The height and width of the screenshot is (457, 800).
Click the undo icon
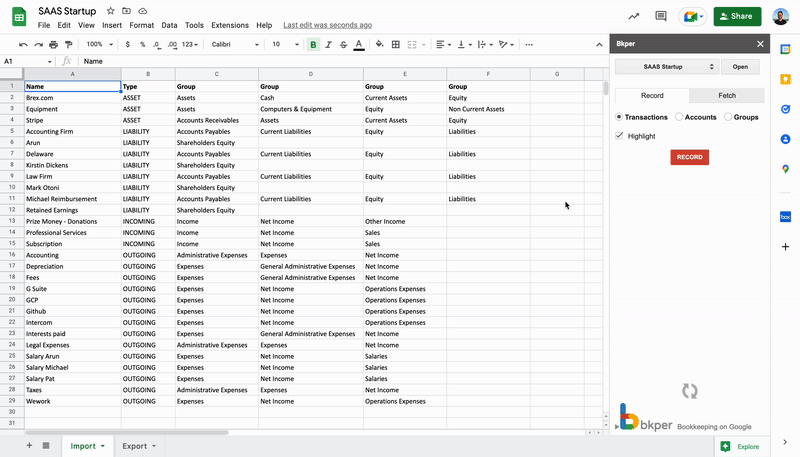click(x=23, y=45)
